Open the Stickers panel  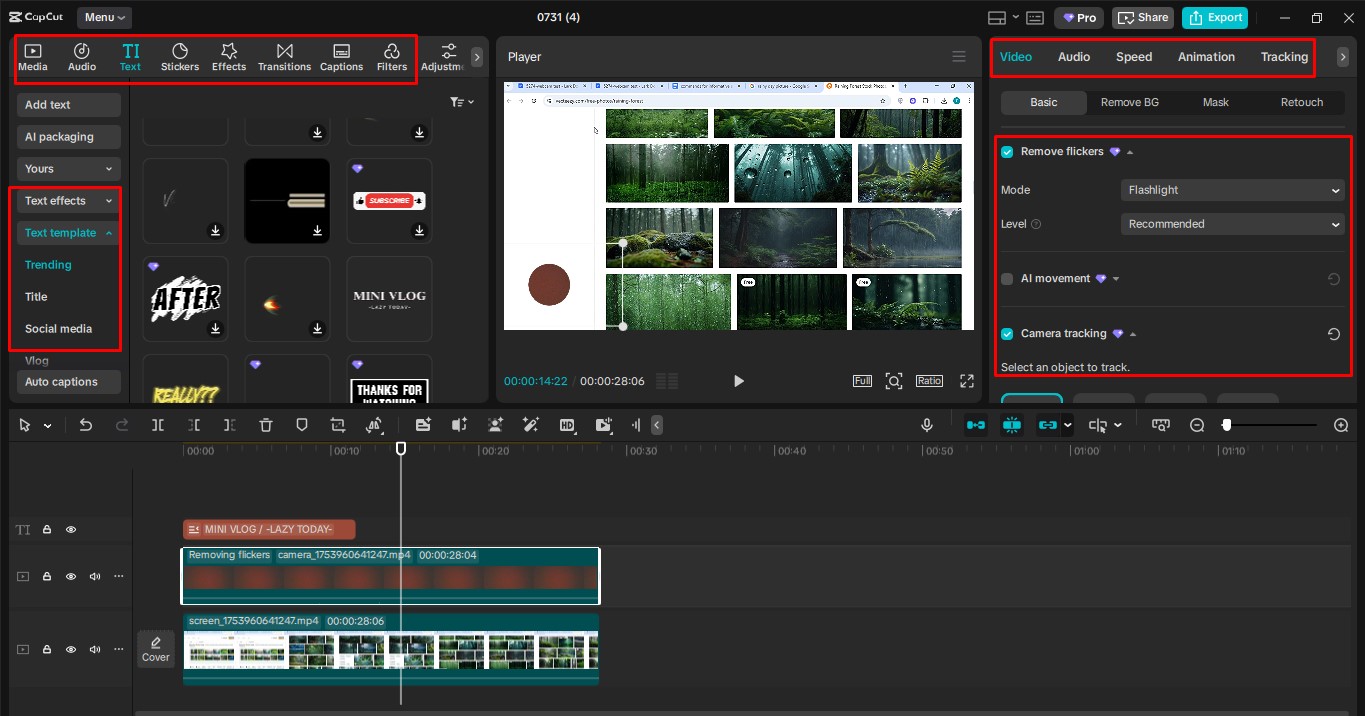point(180,57)
